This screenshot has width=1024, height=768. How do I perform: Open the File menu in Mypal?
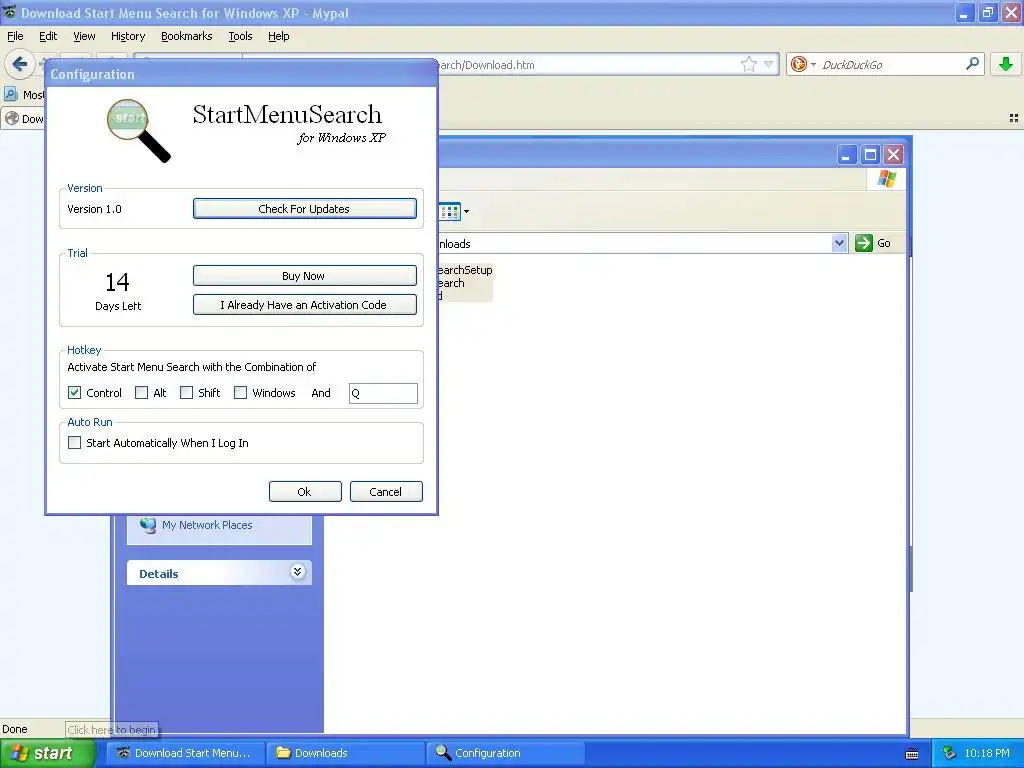15,36
